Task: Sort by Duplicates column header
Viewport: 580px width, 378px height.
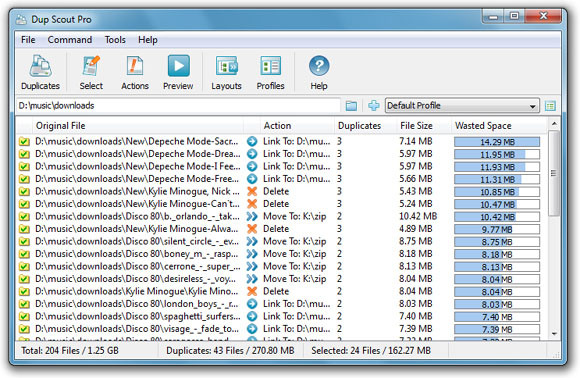Action: pyautogui.click(x=365, y=126)
